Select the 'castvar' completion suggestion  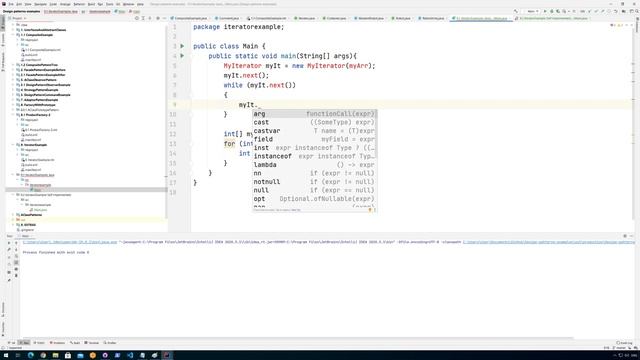pos(314,131)
